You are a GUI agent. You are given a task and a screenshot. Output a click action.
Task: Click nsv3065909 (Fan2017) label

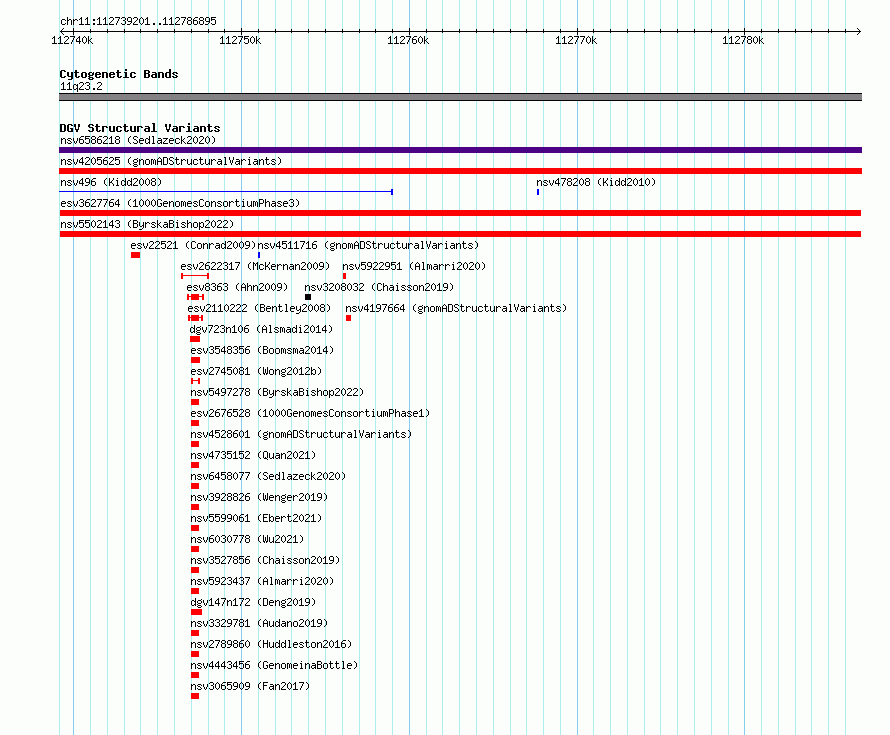click(x=250, y=686)
